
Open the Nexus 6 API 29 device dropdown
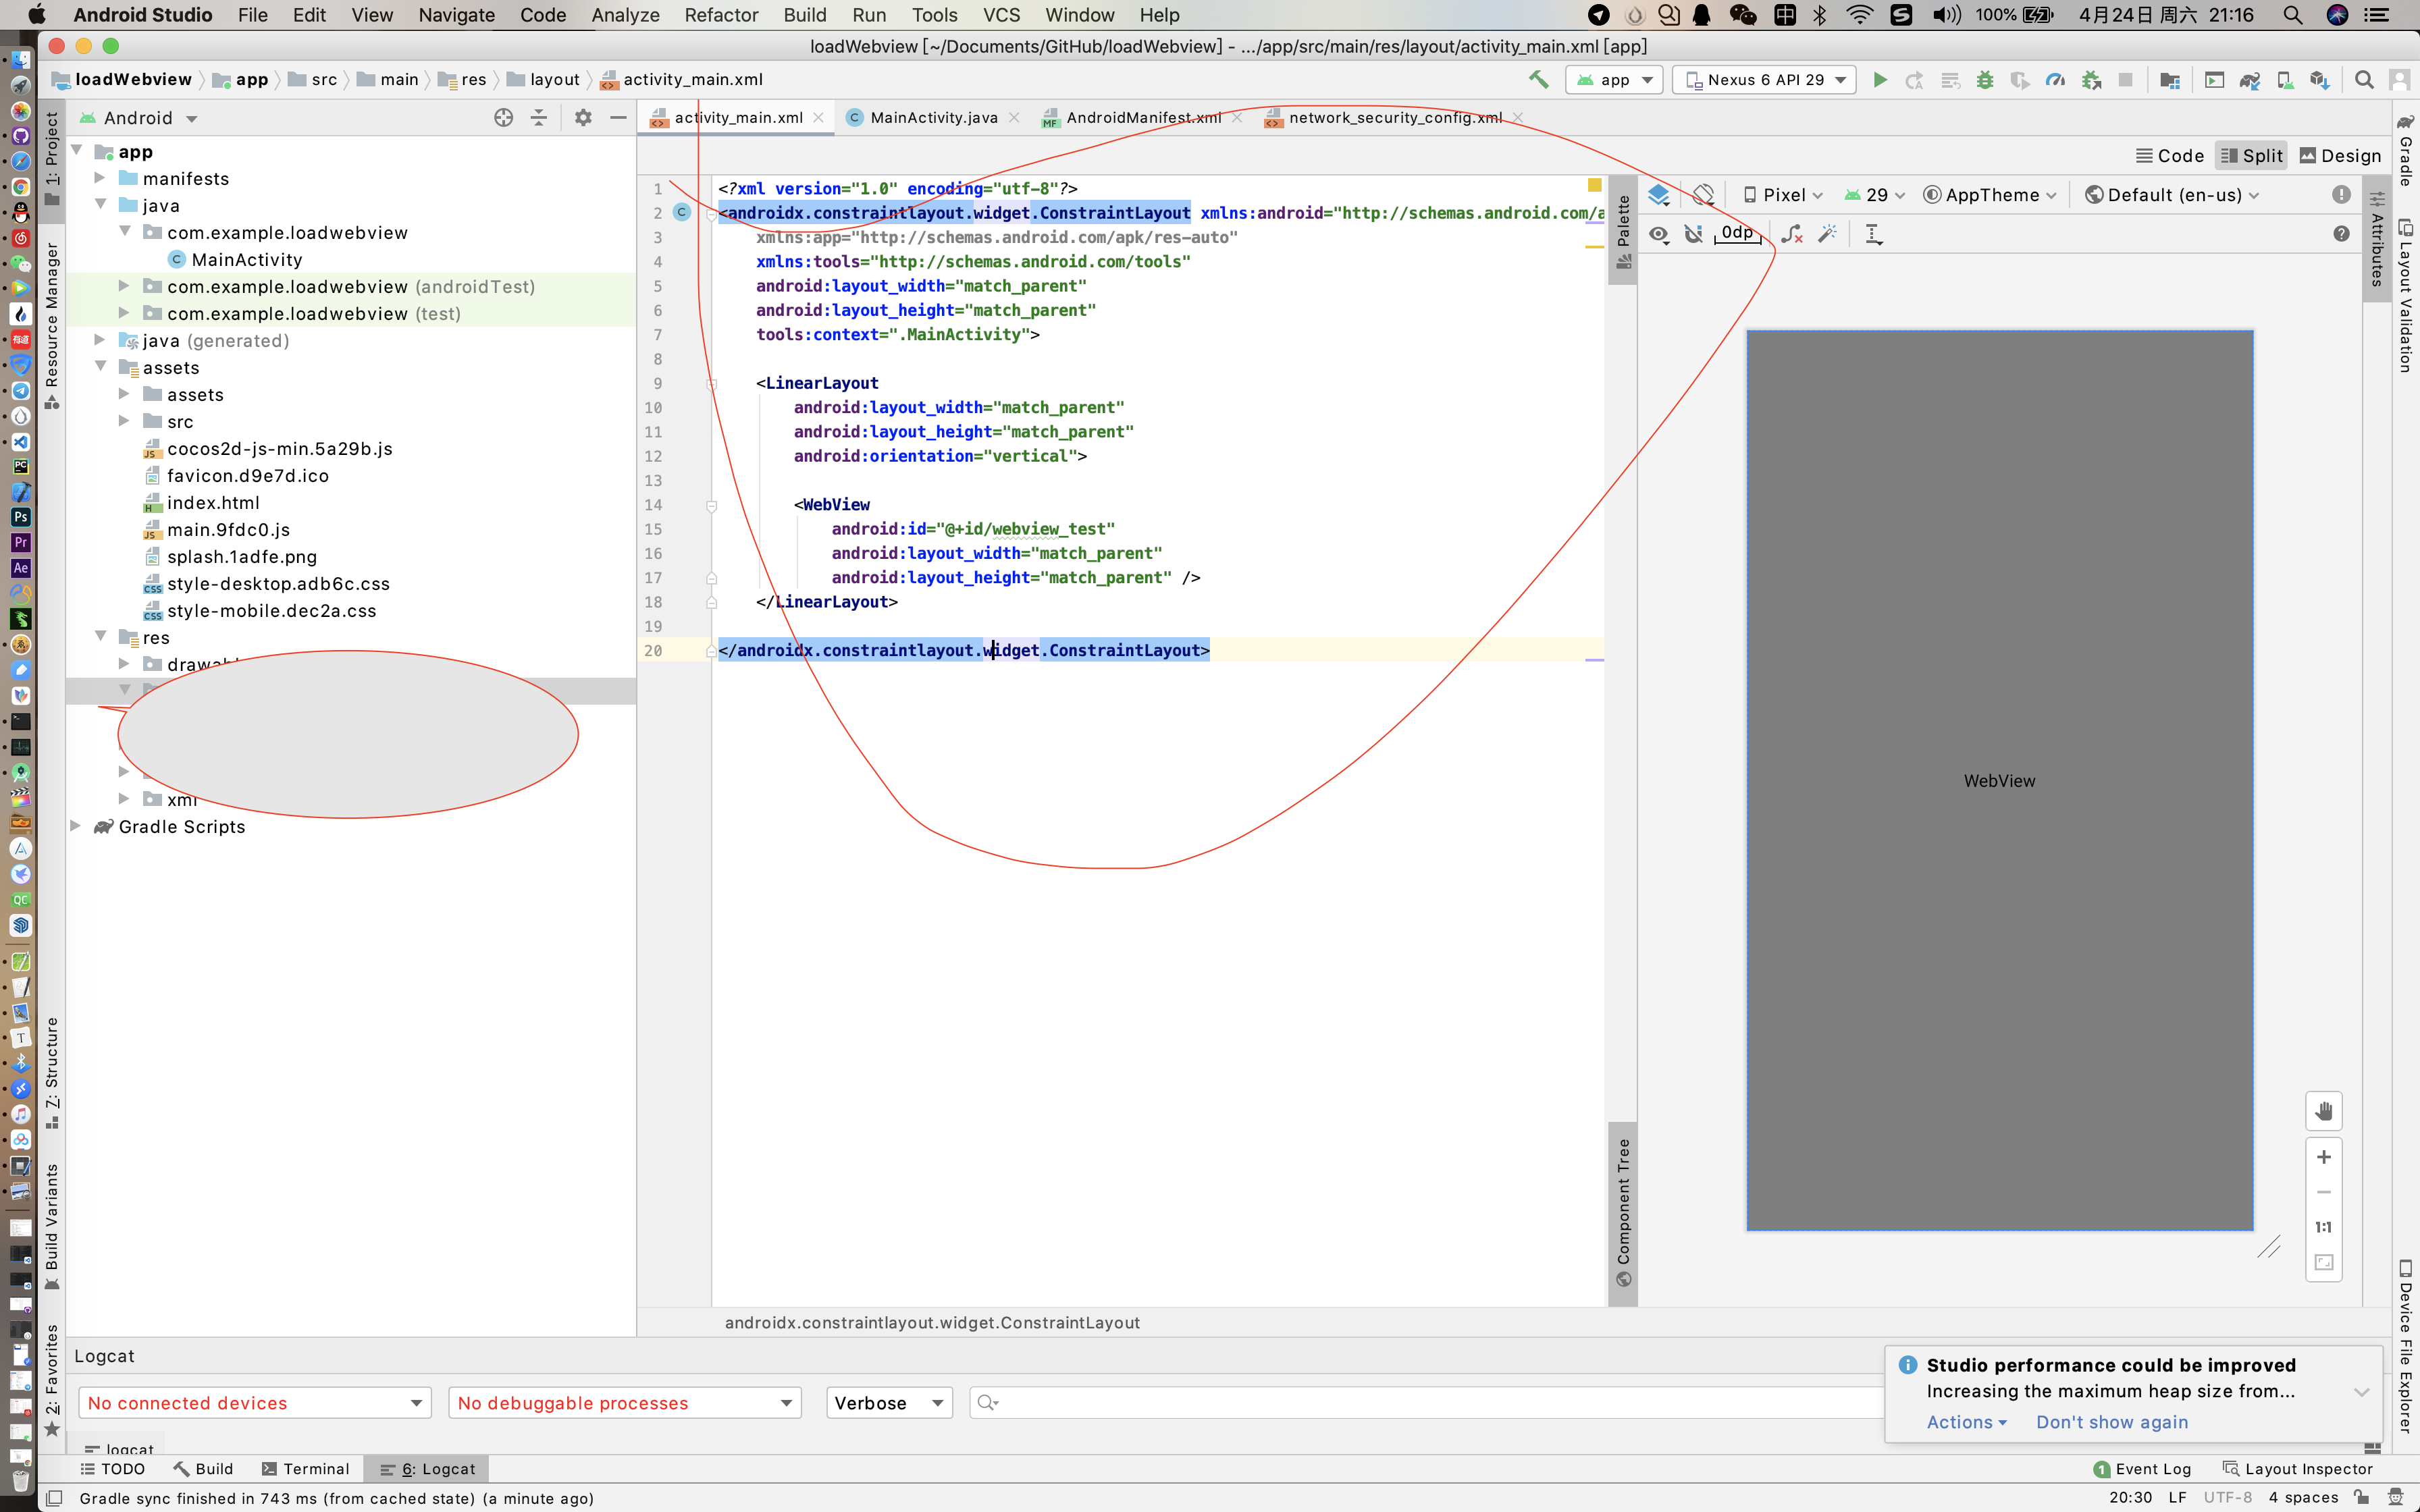[1765, 80]
